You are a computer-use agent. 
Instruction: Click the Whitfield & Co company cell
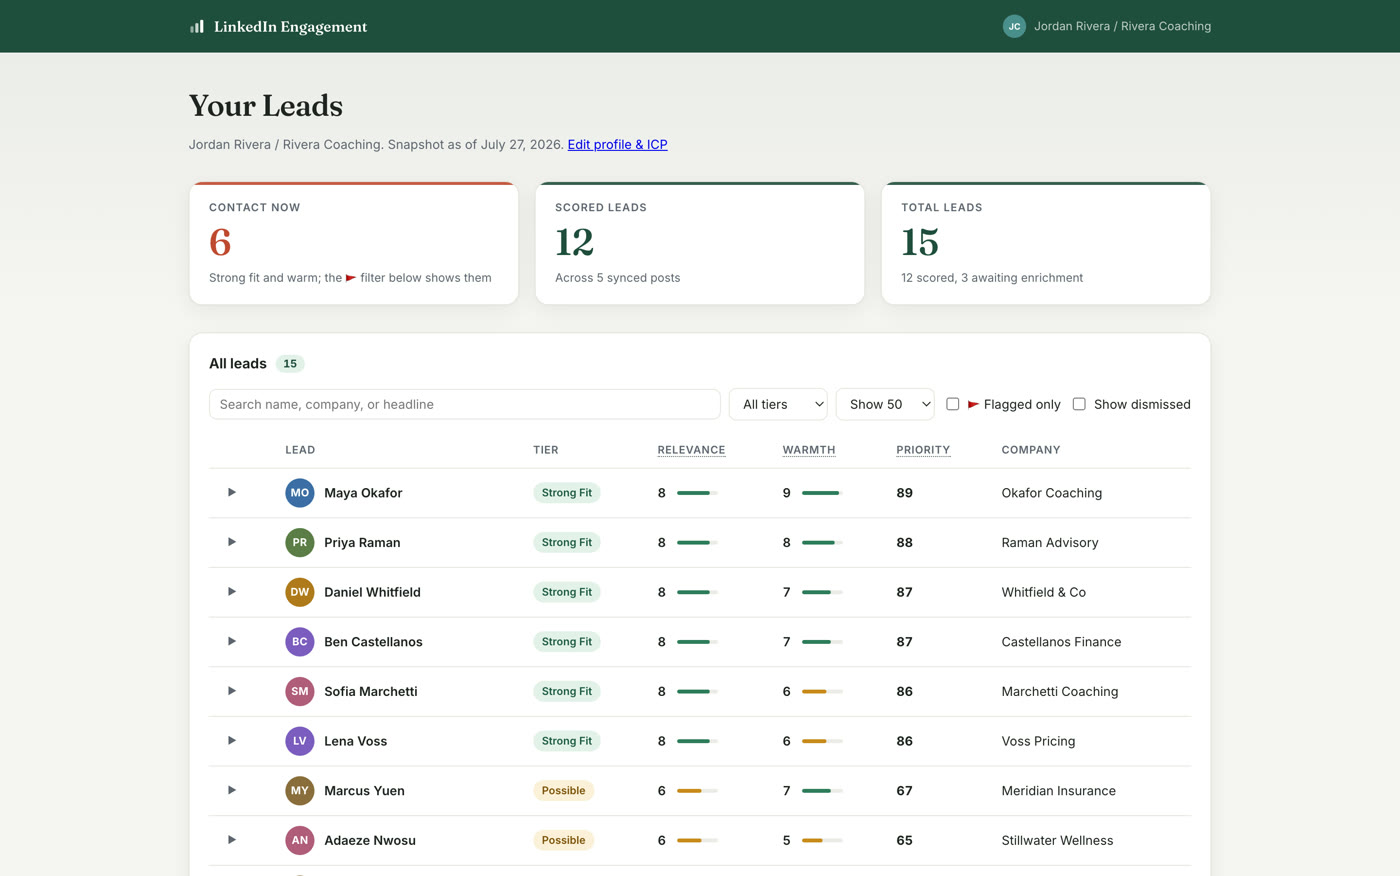click(x=1044, y=592)
